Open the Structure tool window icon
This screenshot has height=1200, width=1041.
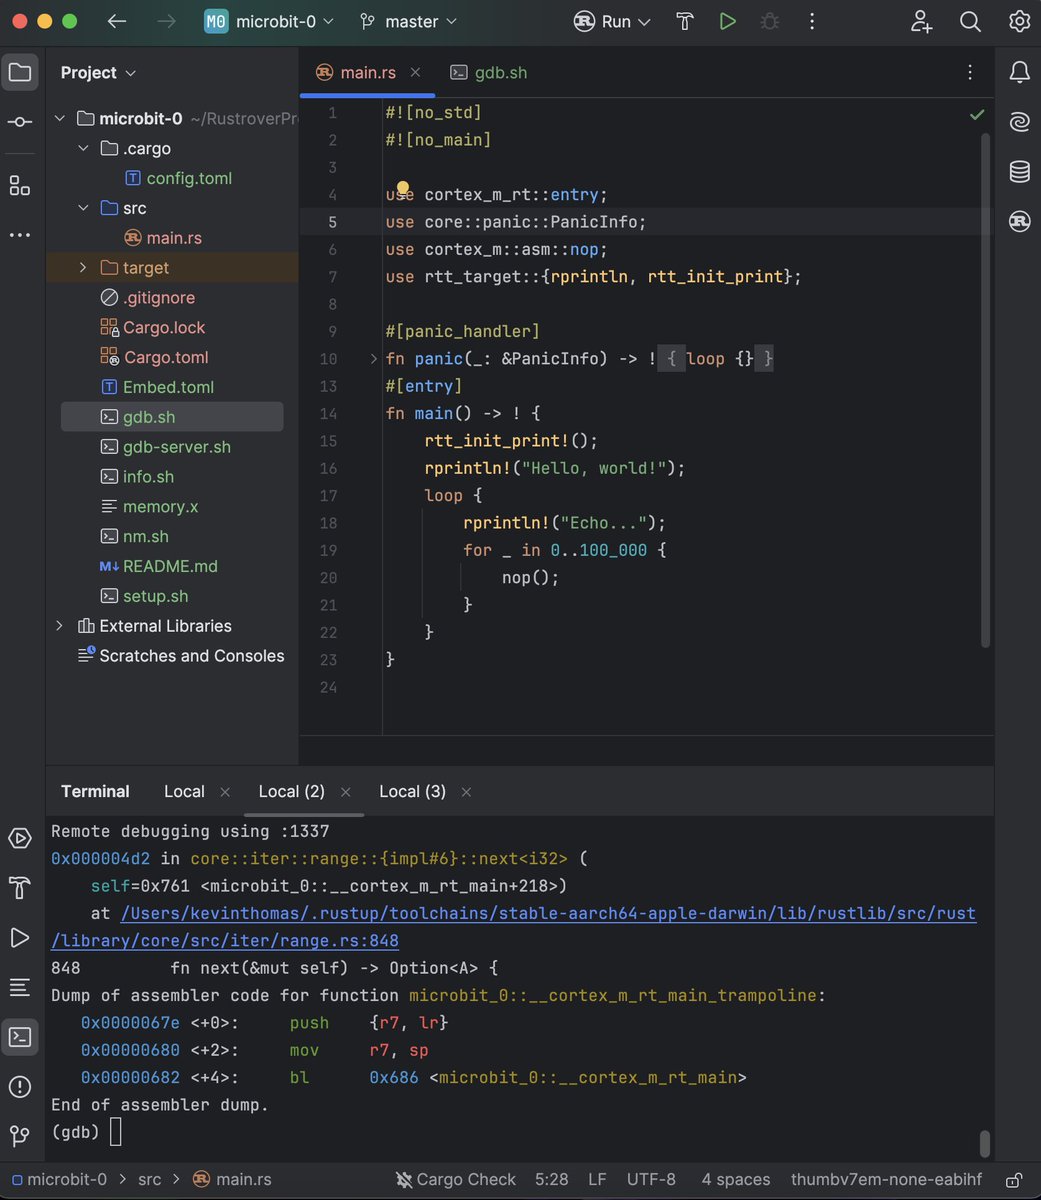click(19, 185)
